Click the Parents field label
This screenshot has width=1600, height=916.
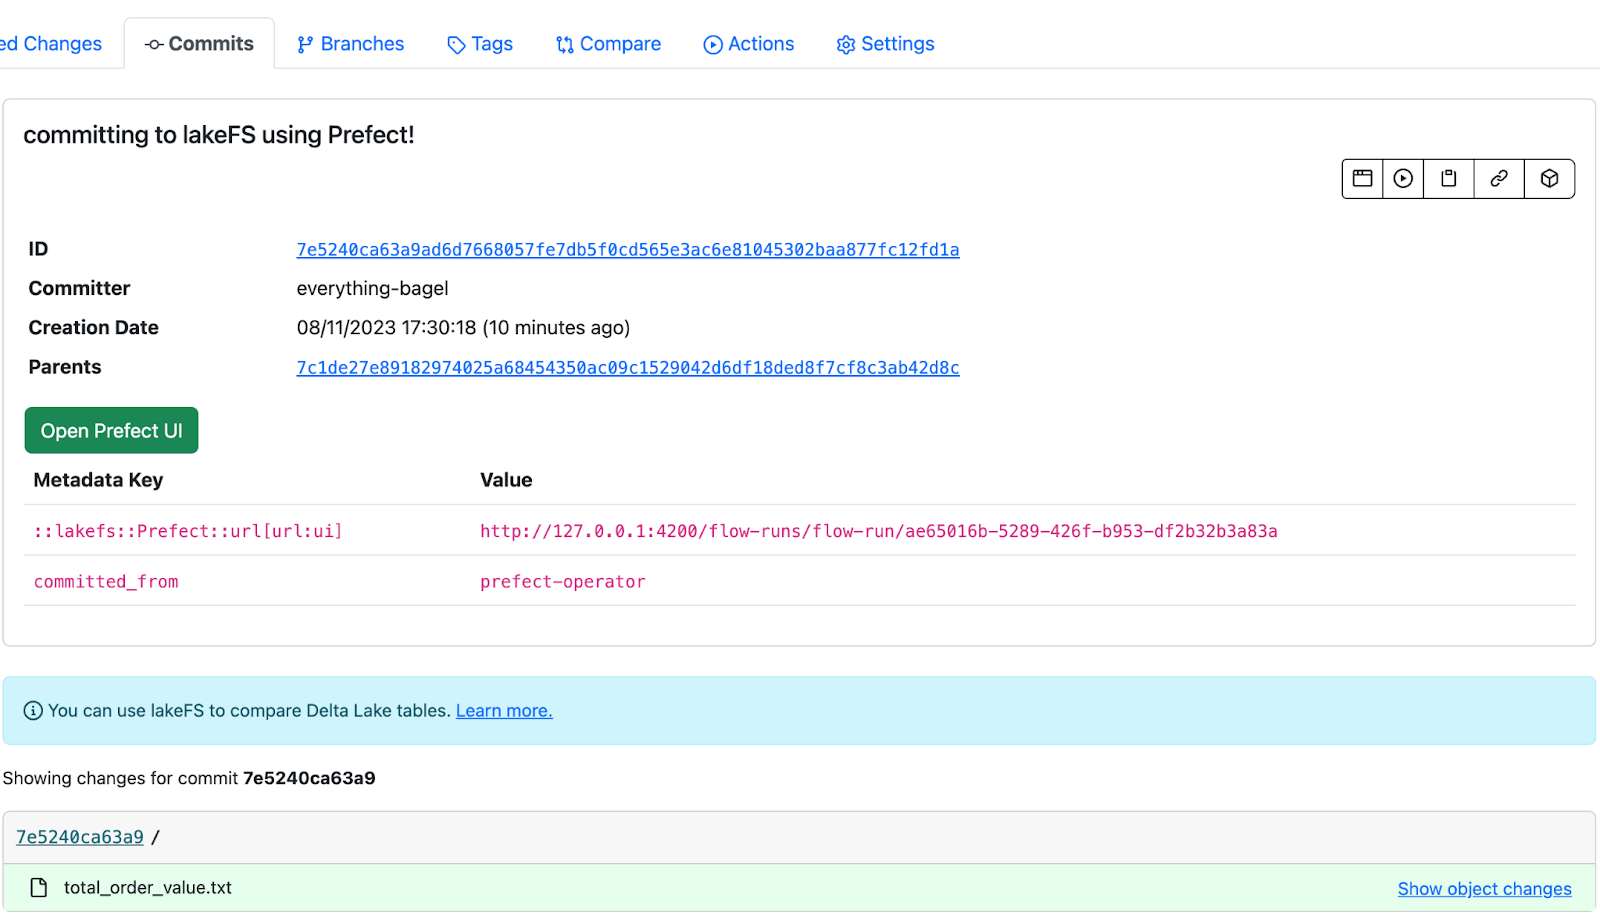pyautogui.click(x=65, y=368)
